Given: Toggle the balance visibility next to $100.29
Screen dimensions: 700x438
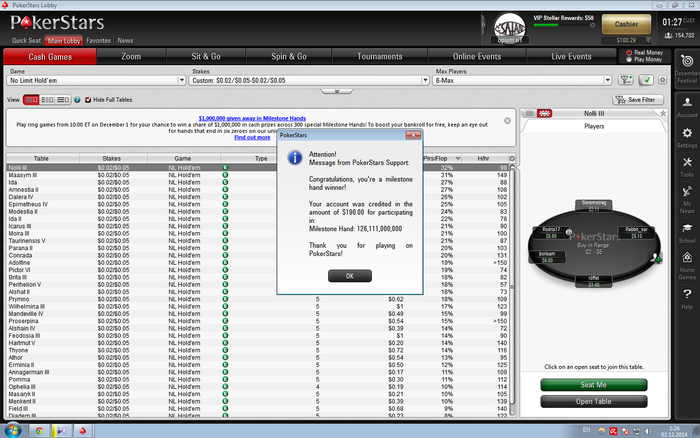Looking at the screenshot, I should [648, 40].
